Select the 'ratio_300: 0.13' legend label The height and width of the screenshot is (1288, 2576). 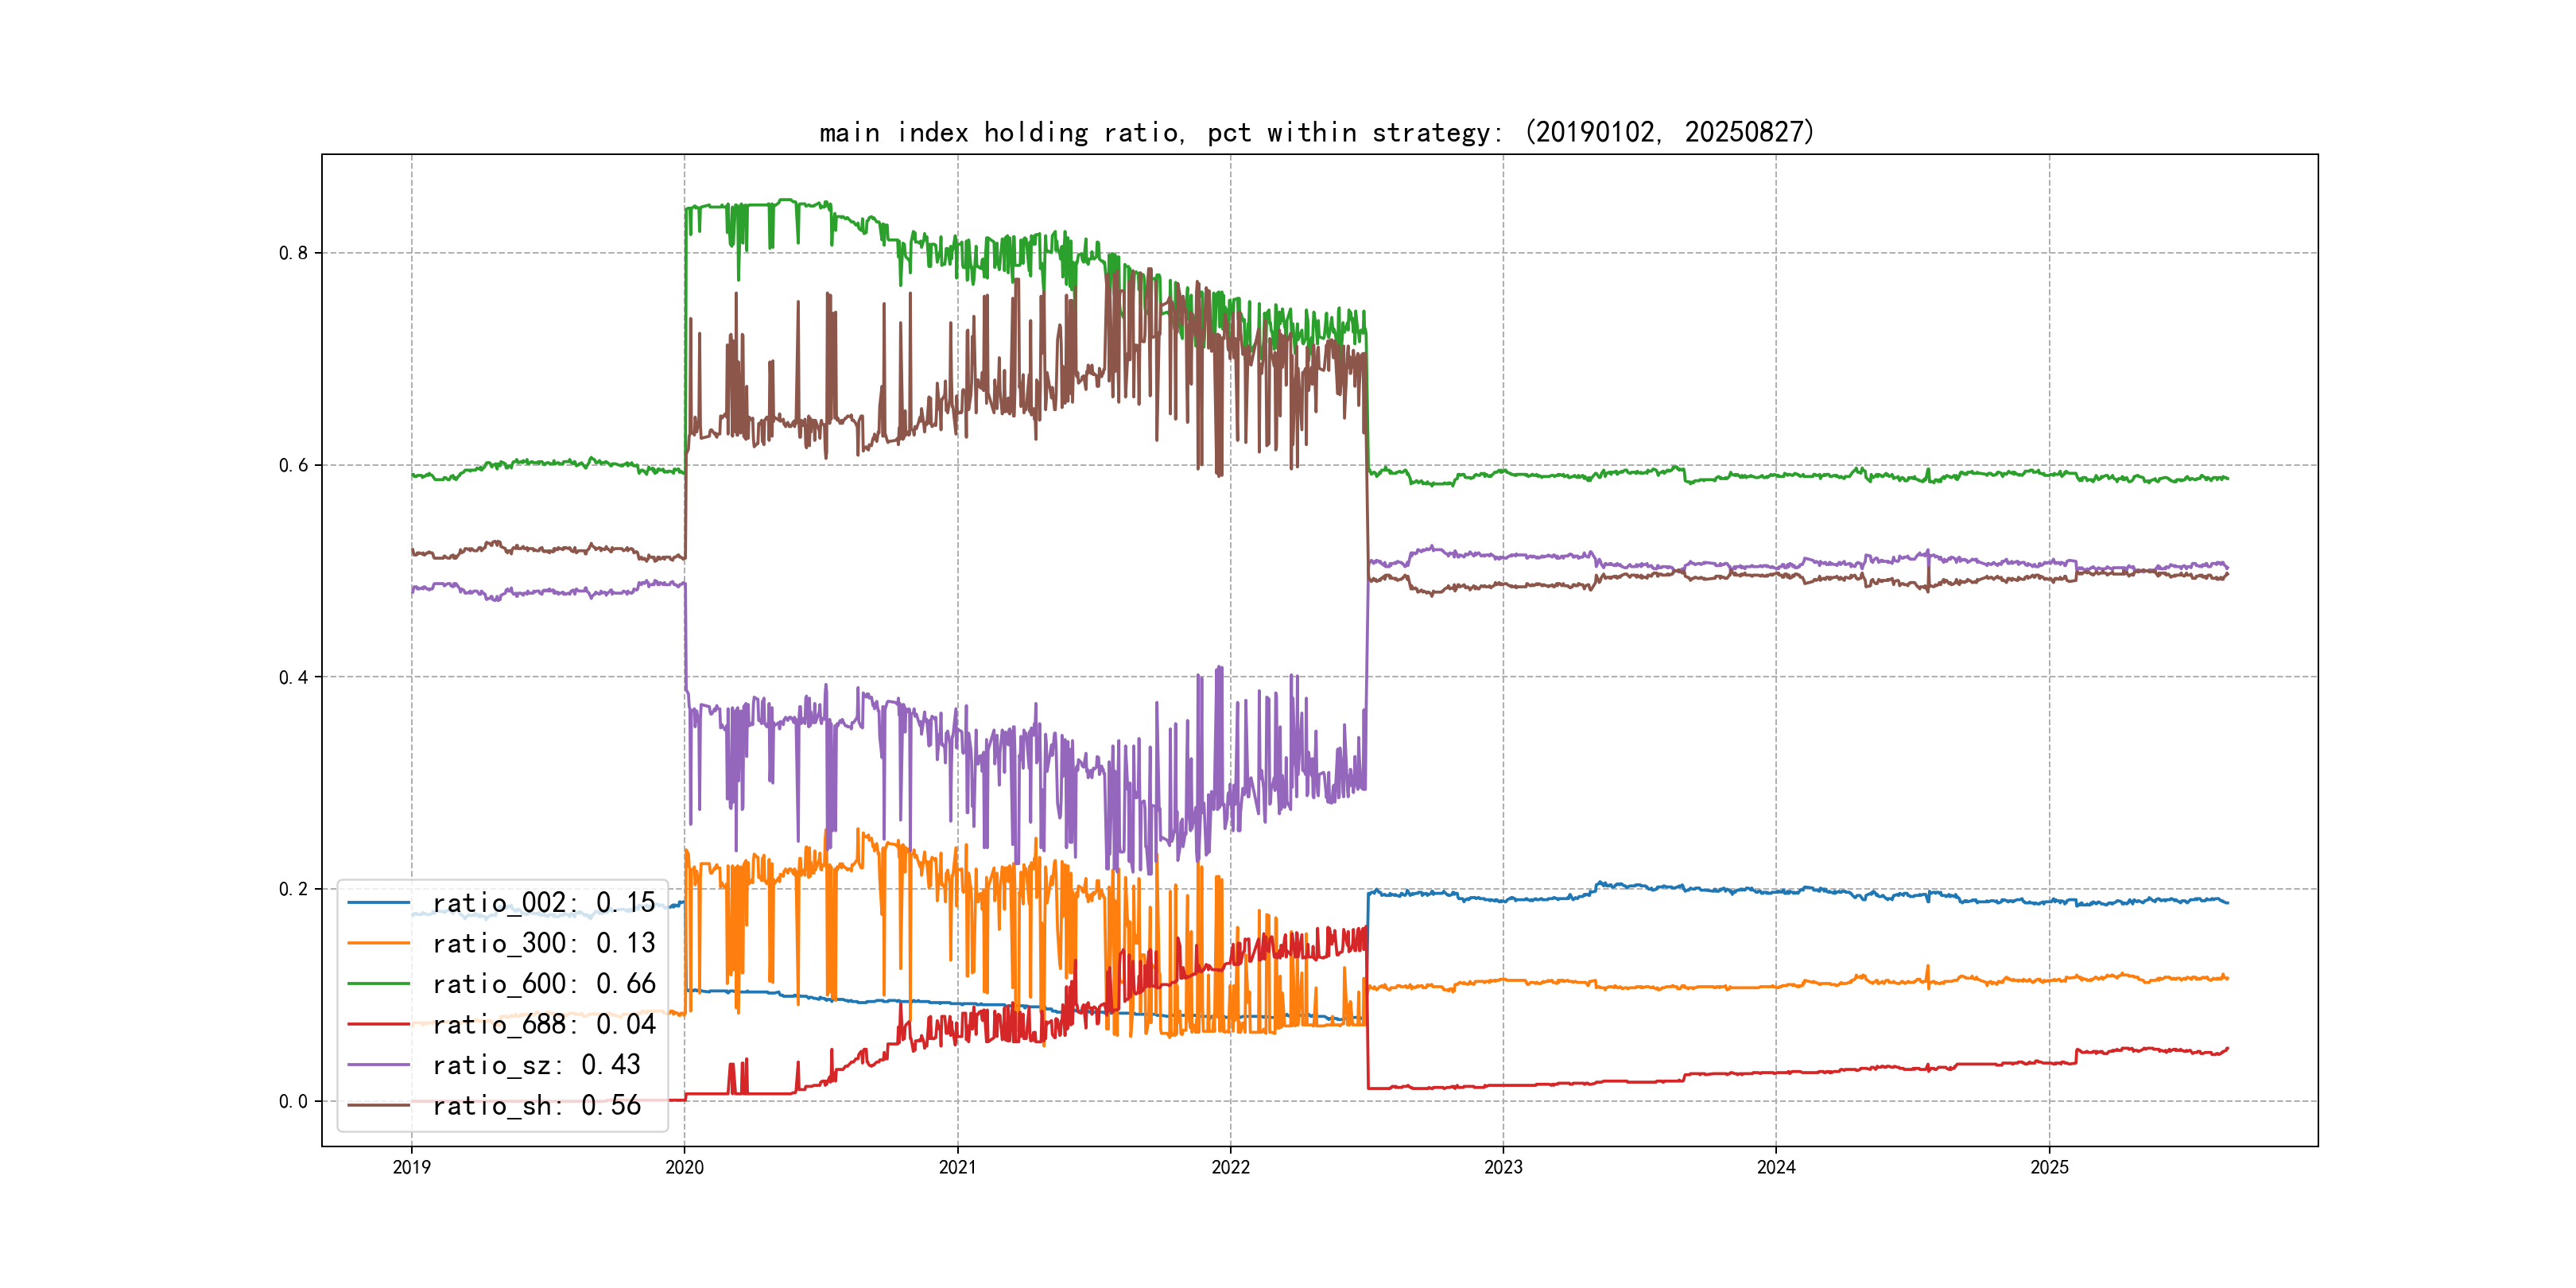(543, 943)
